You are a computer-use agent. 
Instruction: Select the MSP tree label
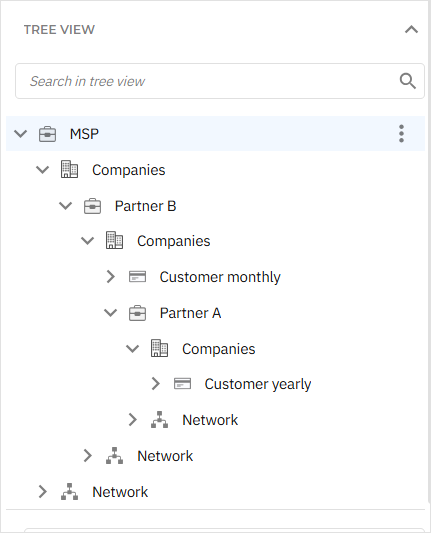coord(84,134)
